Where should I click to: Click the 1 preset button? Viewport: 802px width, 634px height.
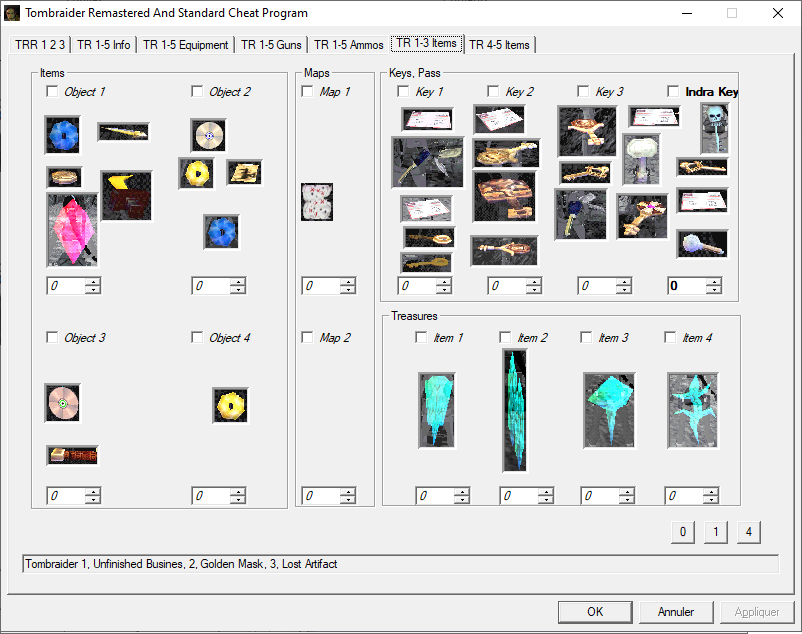pyautogui.click(x=716, y=532)
